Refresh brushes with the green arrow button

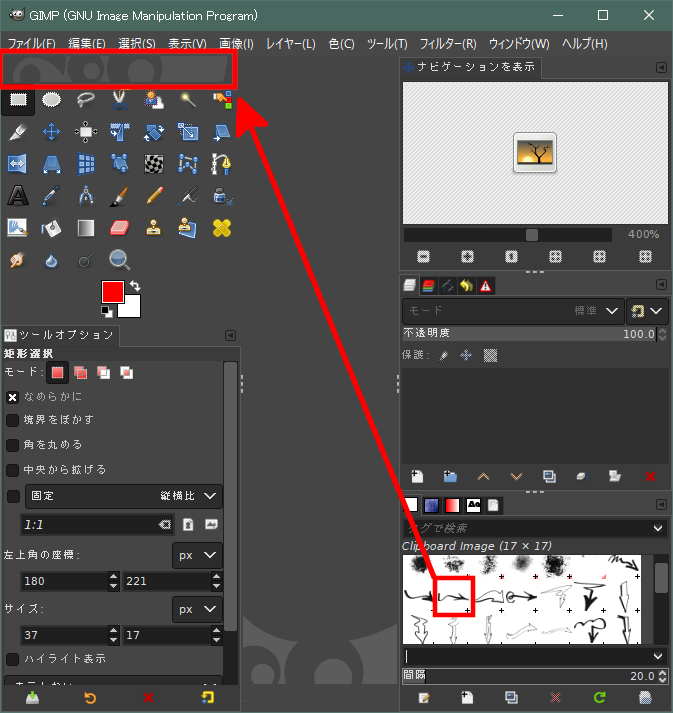tap(600, 697)
